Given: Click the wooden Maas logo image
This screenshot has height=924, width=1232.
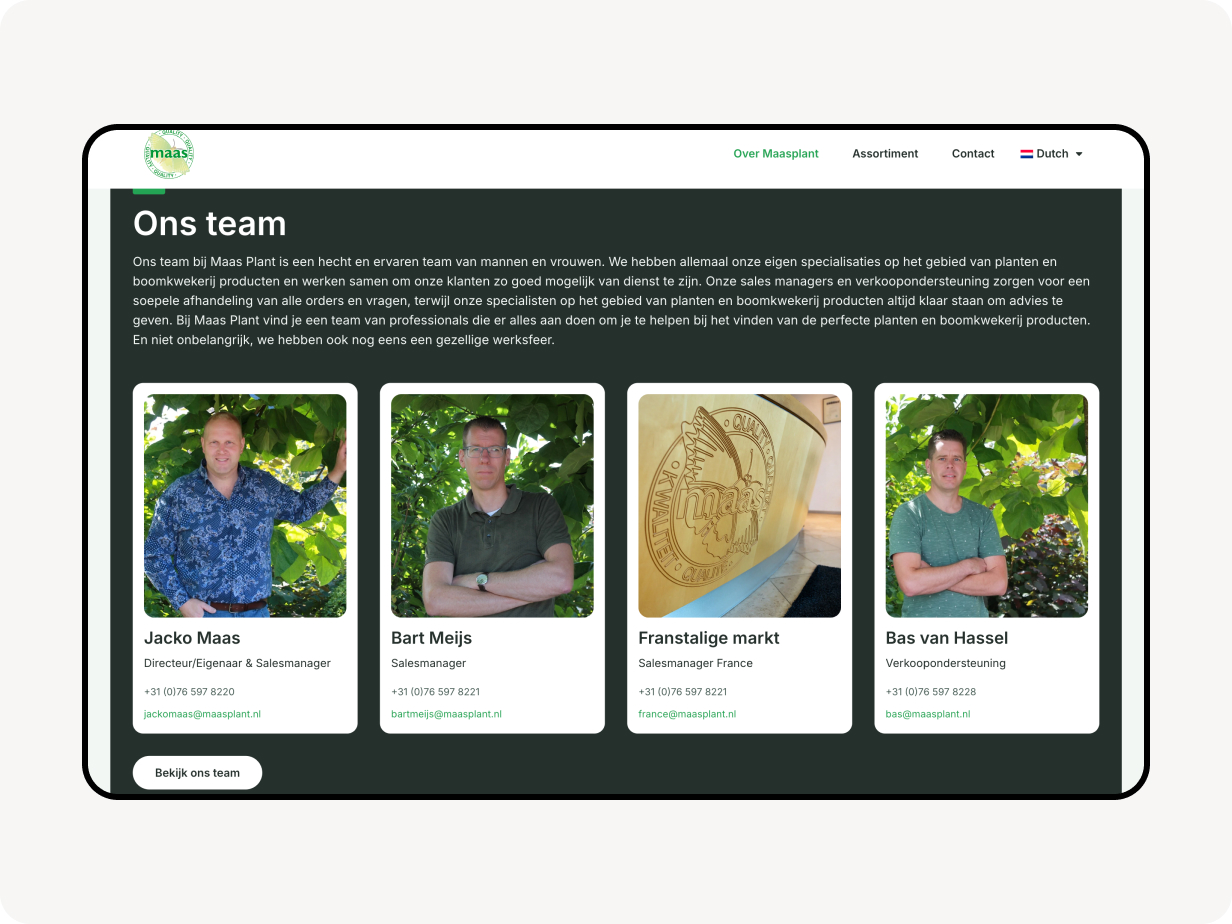Looking at the screenshot, I should tap(739, 506).
